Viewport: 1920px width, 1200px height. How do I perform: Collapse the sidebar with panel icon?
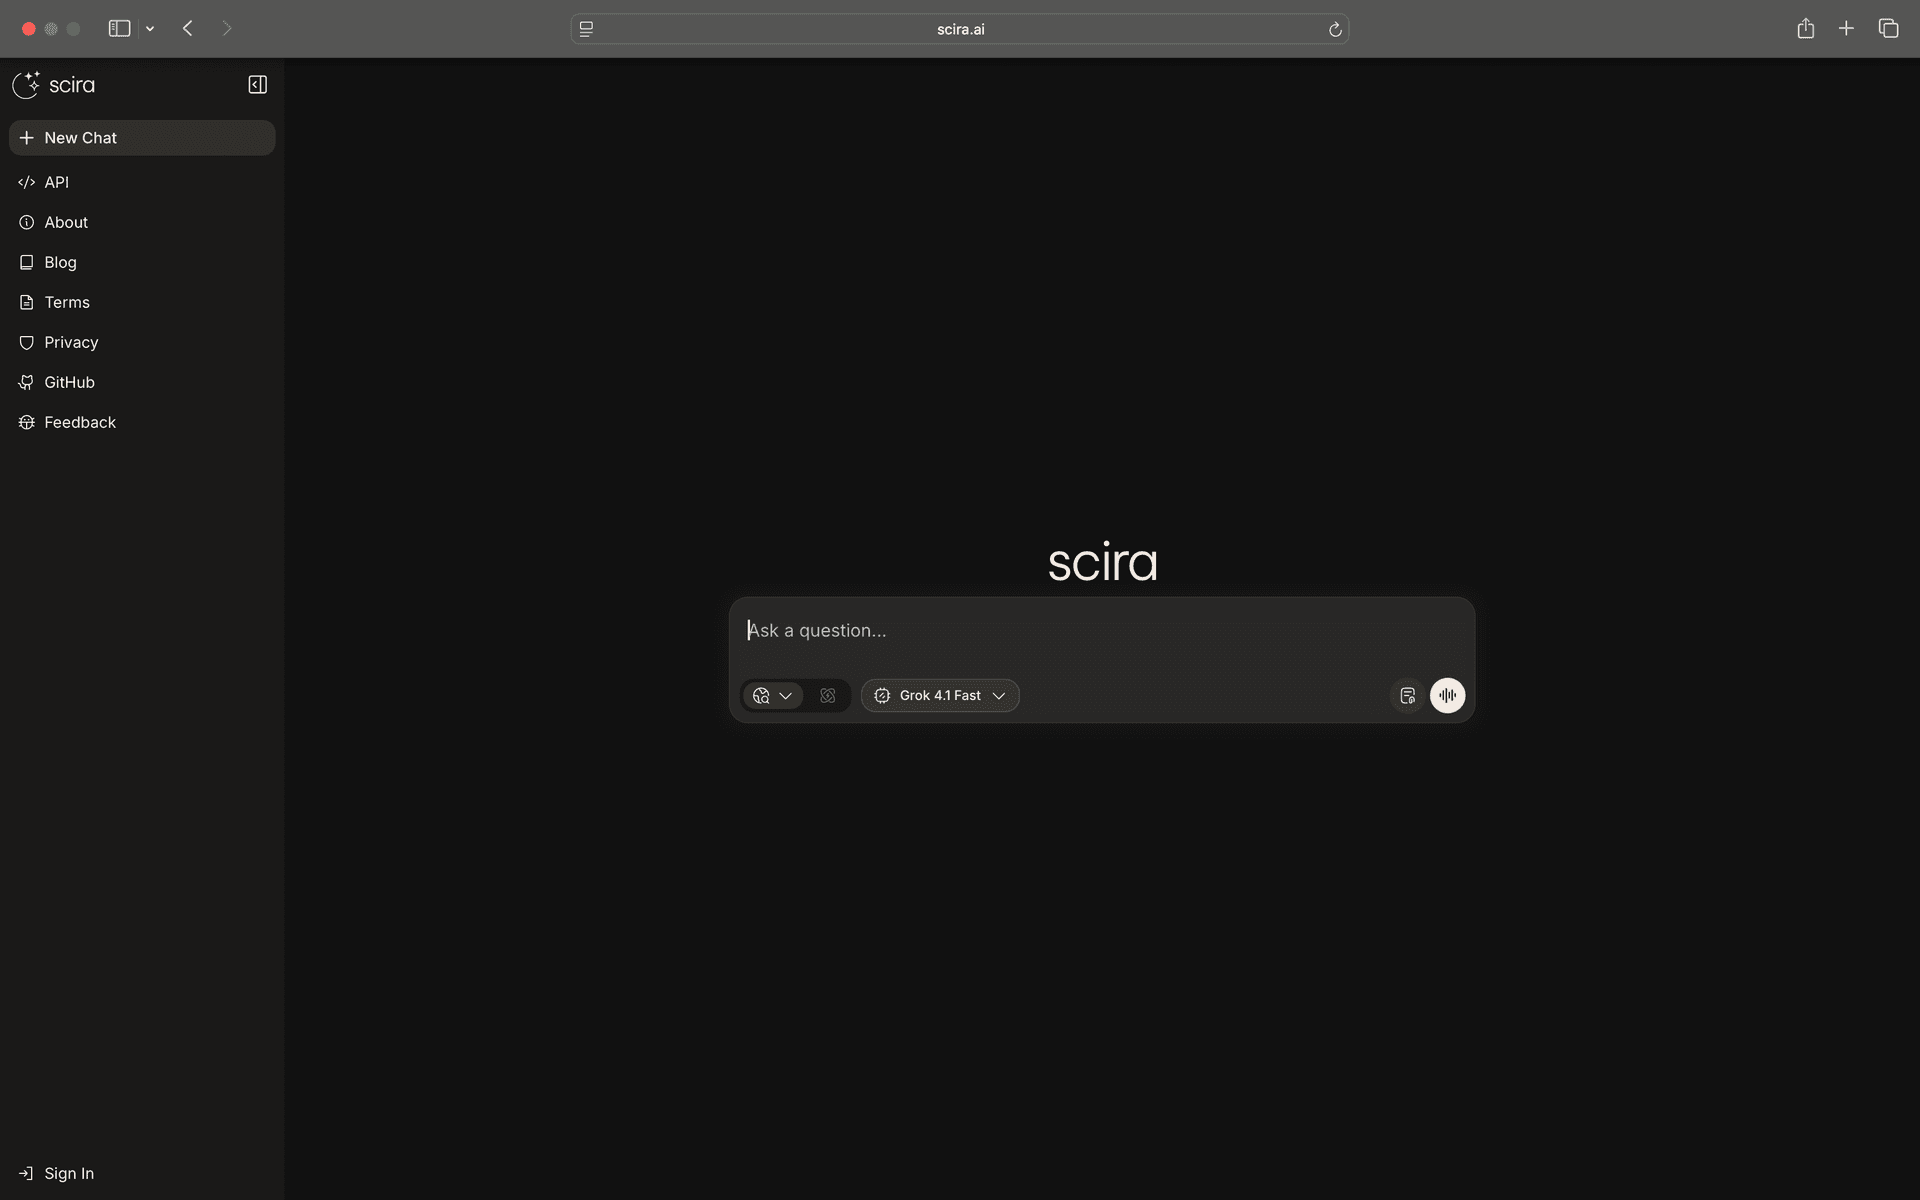(x=257, y=85)
